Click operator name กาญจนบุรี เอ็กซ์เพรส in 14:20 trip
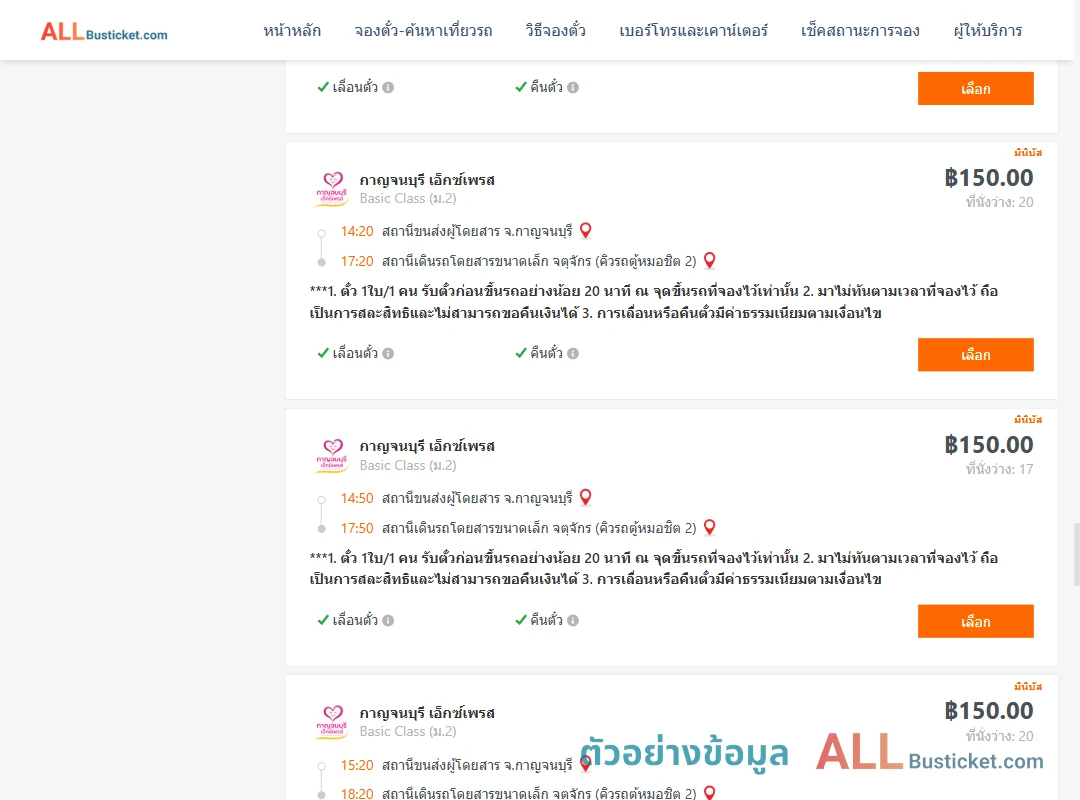Image resolution: width=1080 pixels, height=800 pixels. pos(427,180)
